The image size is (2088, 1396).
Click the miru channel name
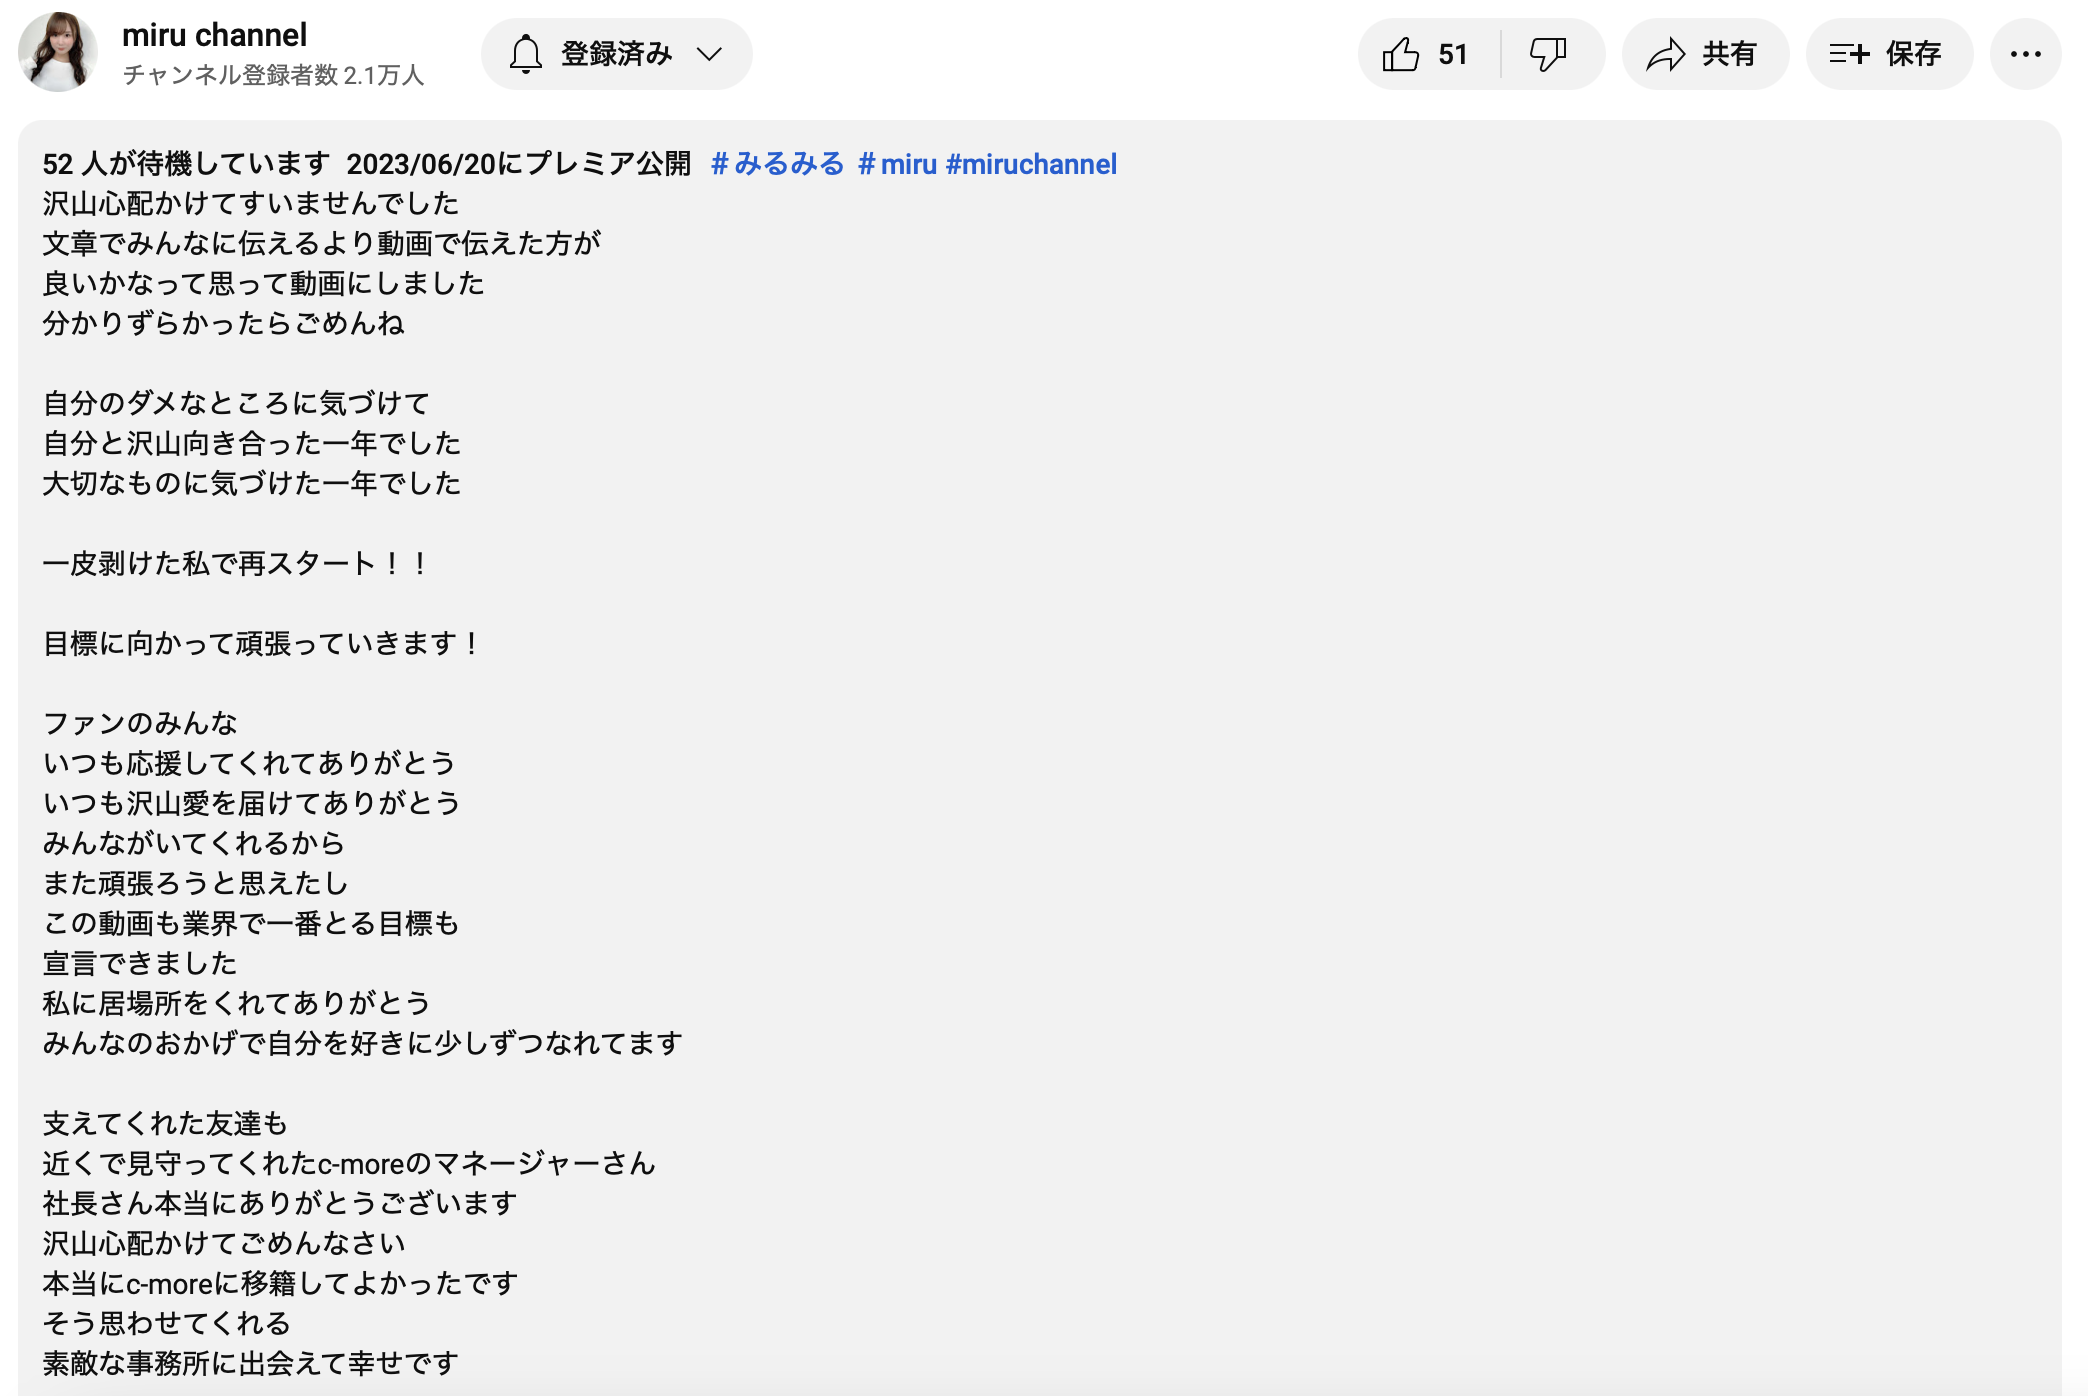[214, 35]
